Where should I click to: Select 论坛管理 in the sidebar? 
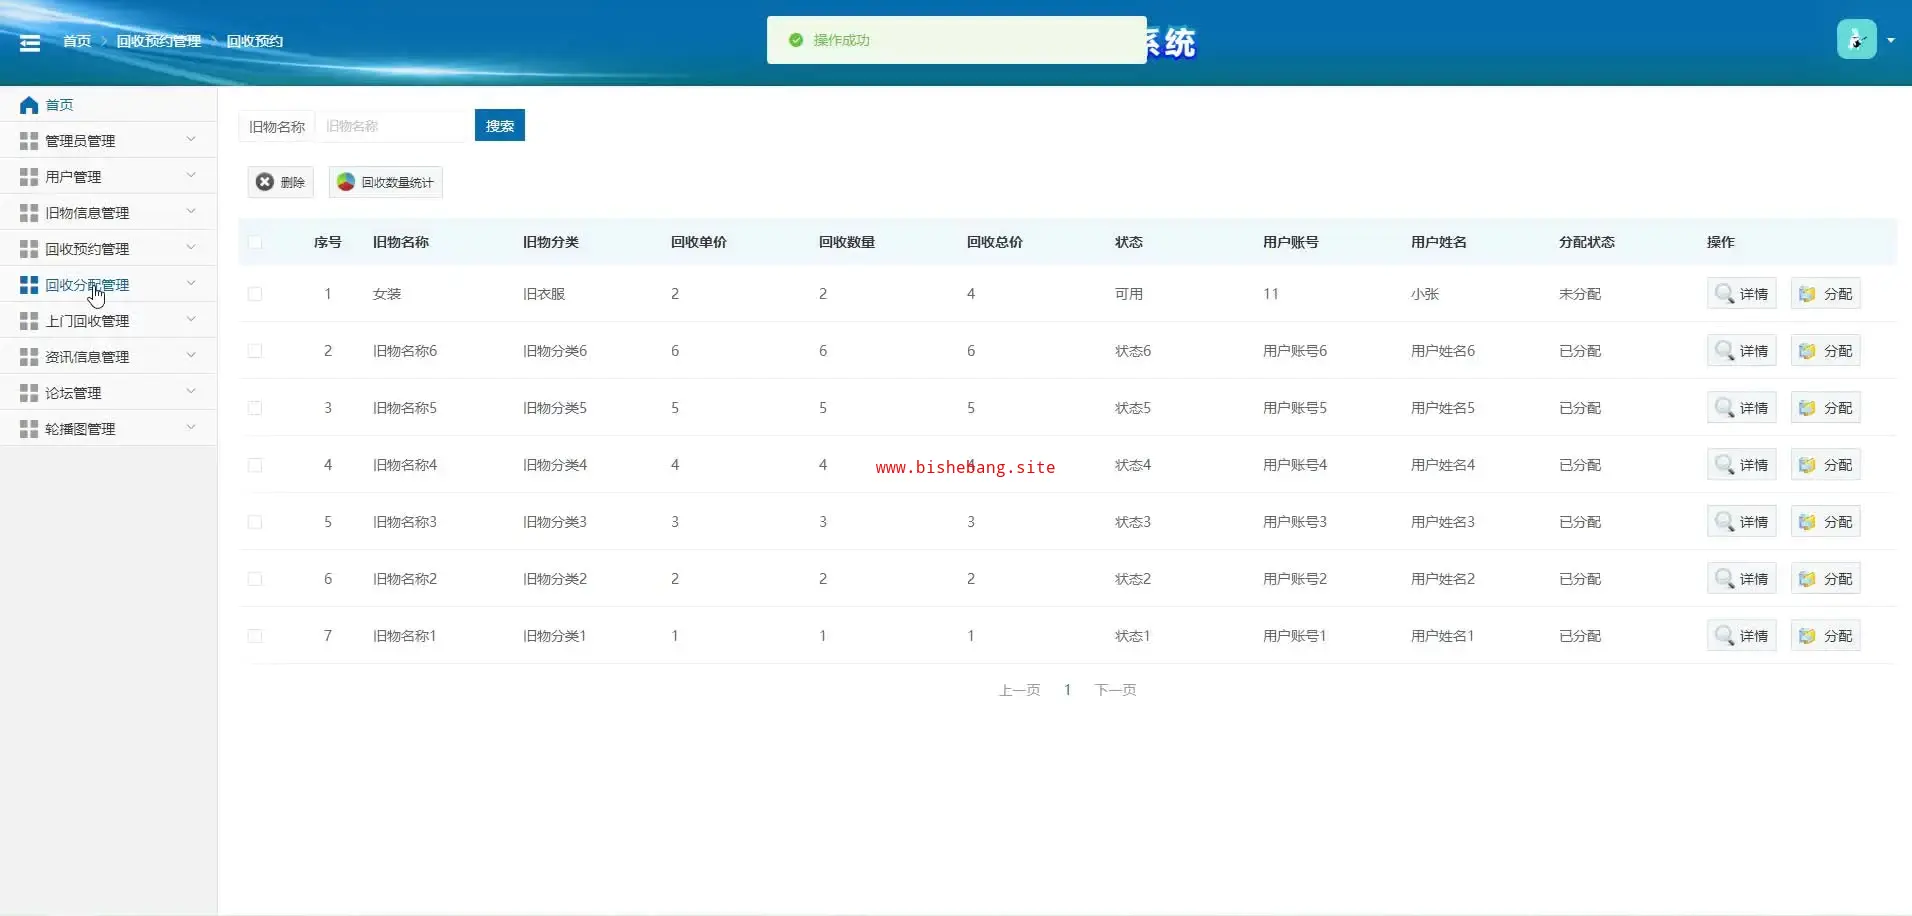73,393
